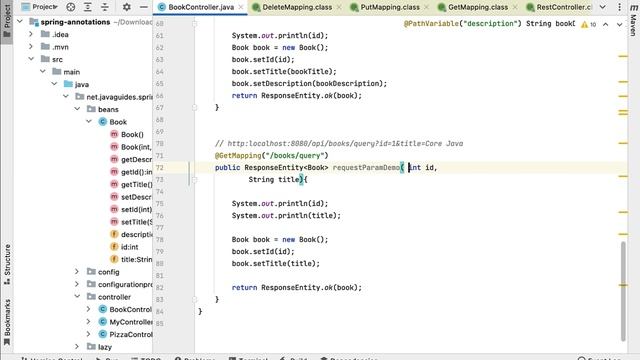Image resolution: width=640 pixels, height=360 pixels.
Task: Expand the configurationpro package
Action: coord(77,284)
